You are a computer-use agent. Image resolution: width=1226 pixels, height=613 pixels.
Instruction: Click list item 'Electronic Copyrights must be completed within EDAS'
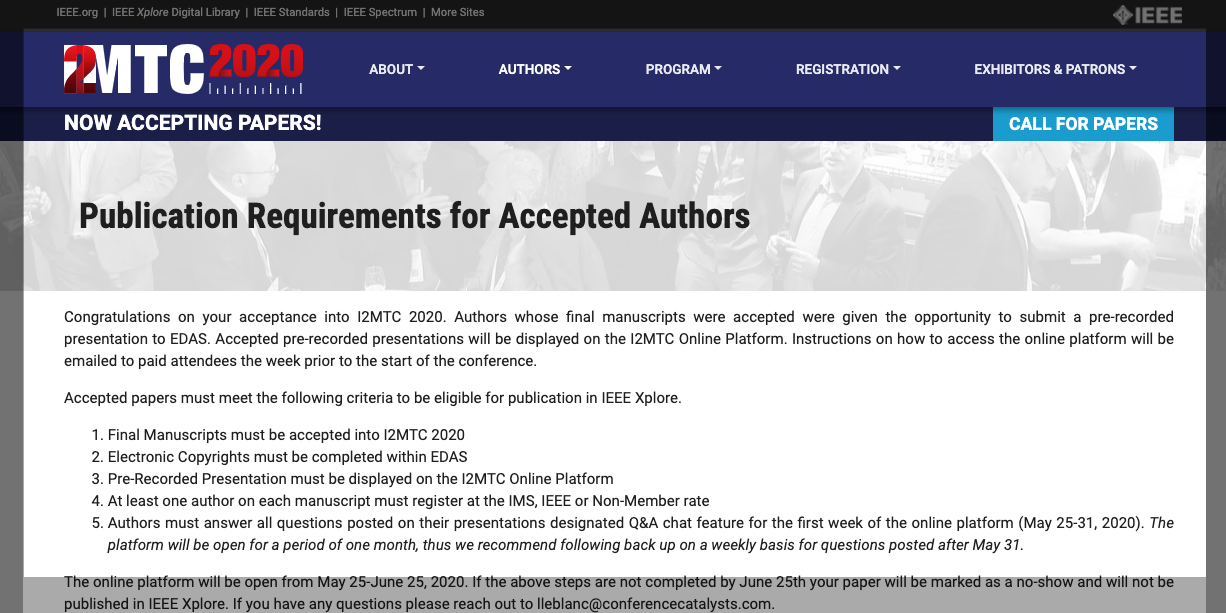(288, 457)
